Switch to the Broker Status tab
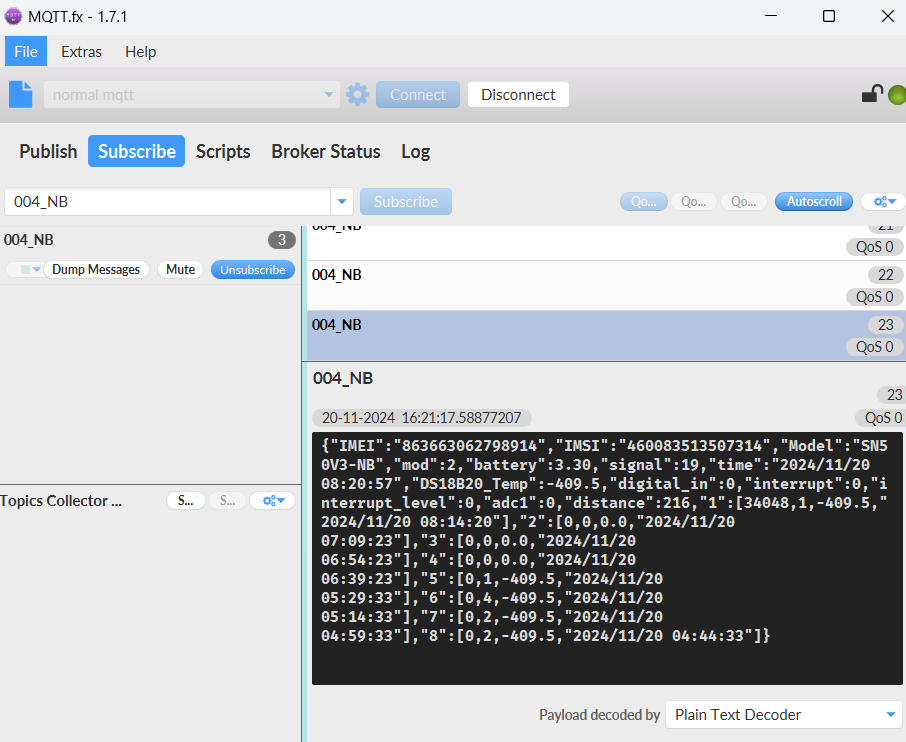Image resolution: width=906 pixels, height=742 pixels. 326,151
